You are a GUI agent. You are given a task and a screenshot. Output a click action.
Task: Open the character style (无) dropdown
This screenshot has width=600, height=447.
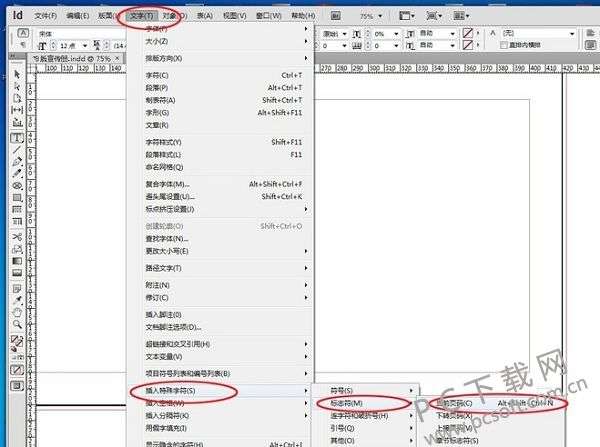tap(572, 34)
